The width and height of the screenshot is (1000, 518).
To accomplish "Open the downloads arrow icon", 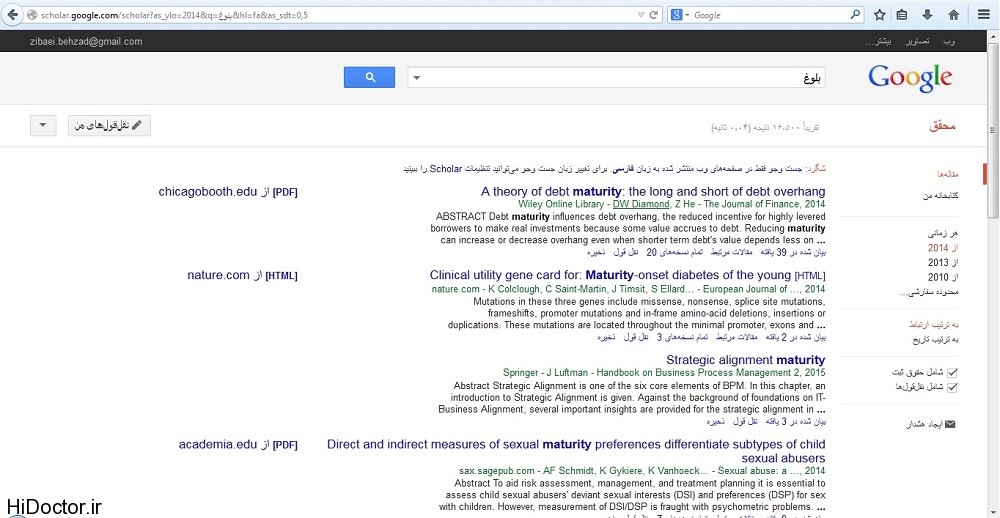I will (927, 15).
